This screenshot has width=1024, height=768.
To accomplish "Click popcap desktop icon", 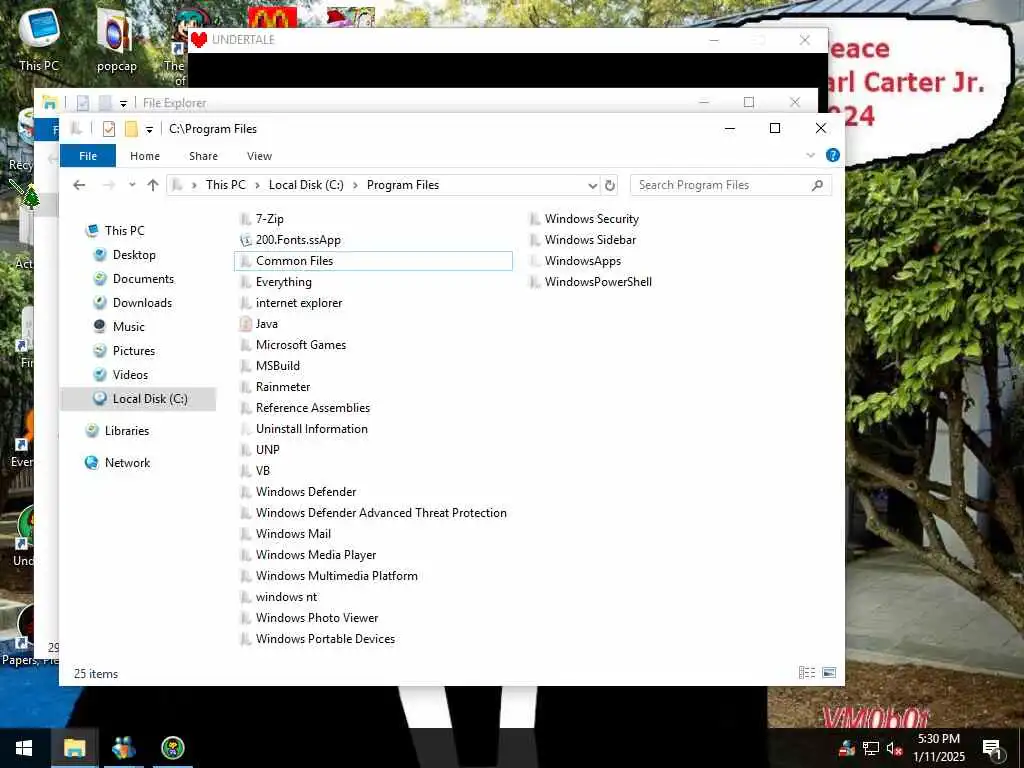I will pos(116,40).
